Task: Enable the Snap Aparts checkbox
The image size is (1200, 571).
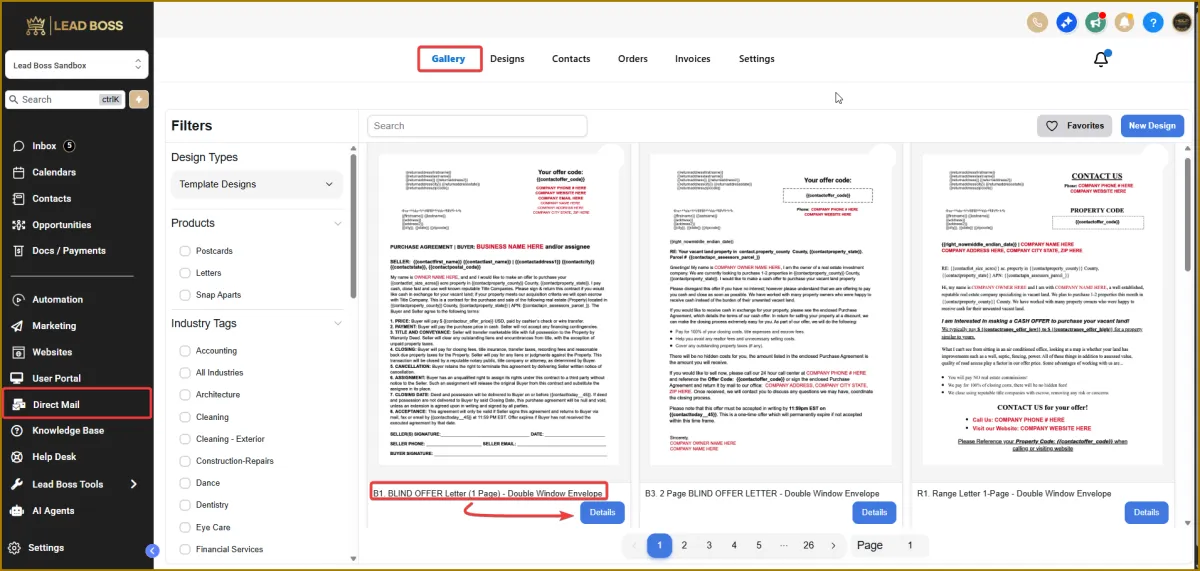Action: [185, 295]
